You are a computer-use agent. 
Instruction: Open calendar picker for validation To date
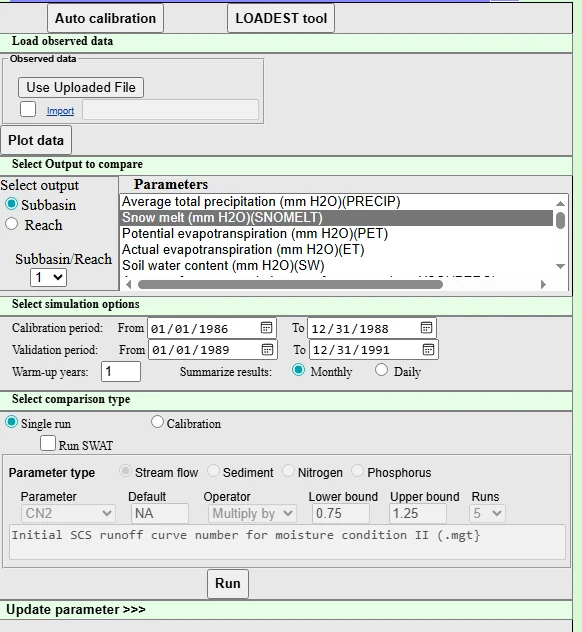pos(428,349)
